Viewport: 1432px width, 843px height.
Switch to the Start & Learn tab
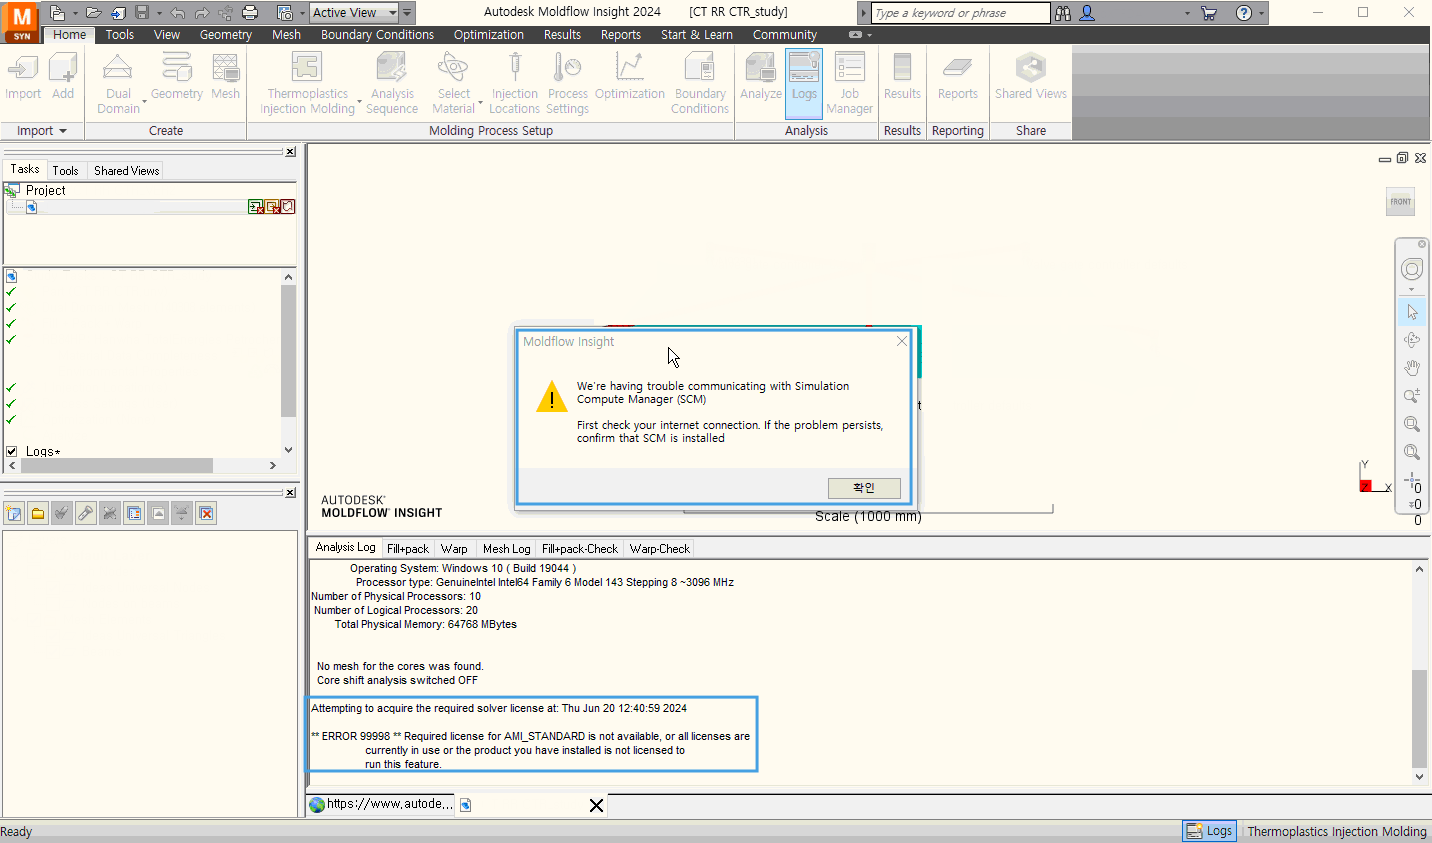tap(697, 34)
